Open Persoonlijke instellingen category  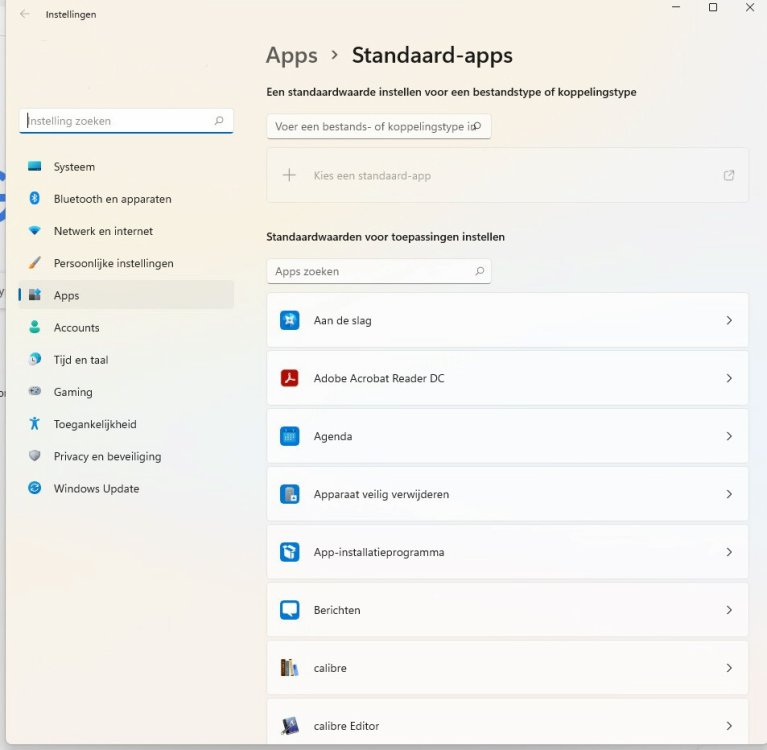(126, 263)
